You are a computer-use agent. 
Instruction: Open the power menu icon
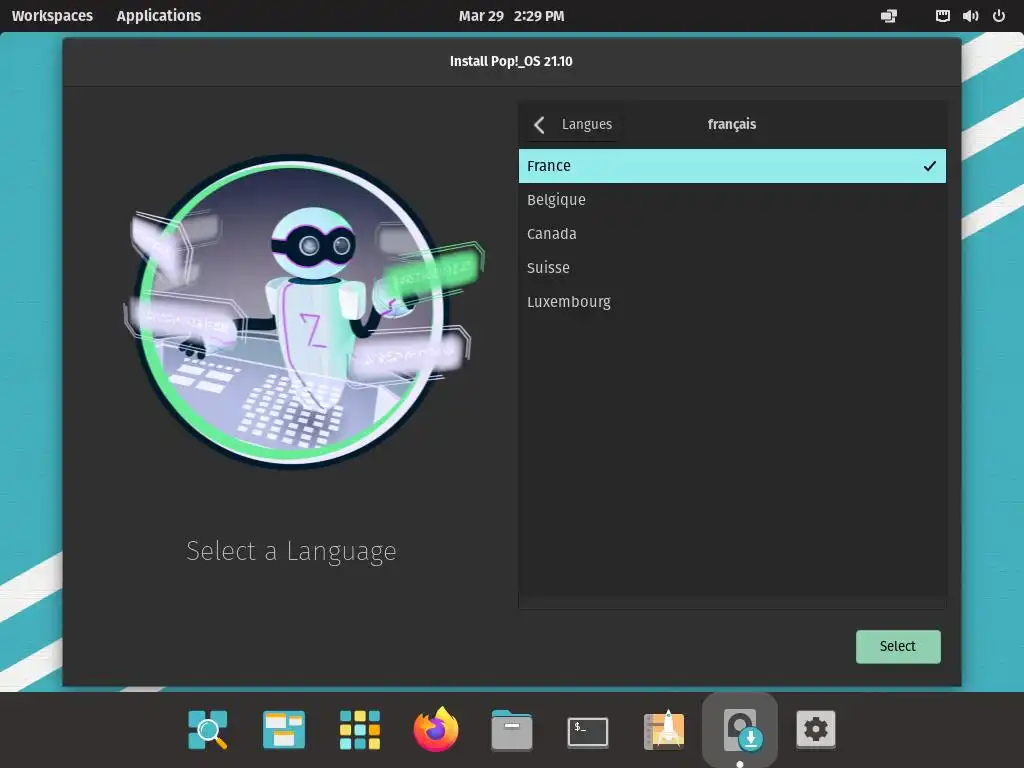click(x=999, y=16)
